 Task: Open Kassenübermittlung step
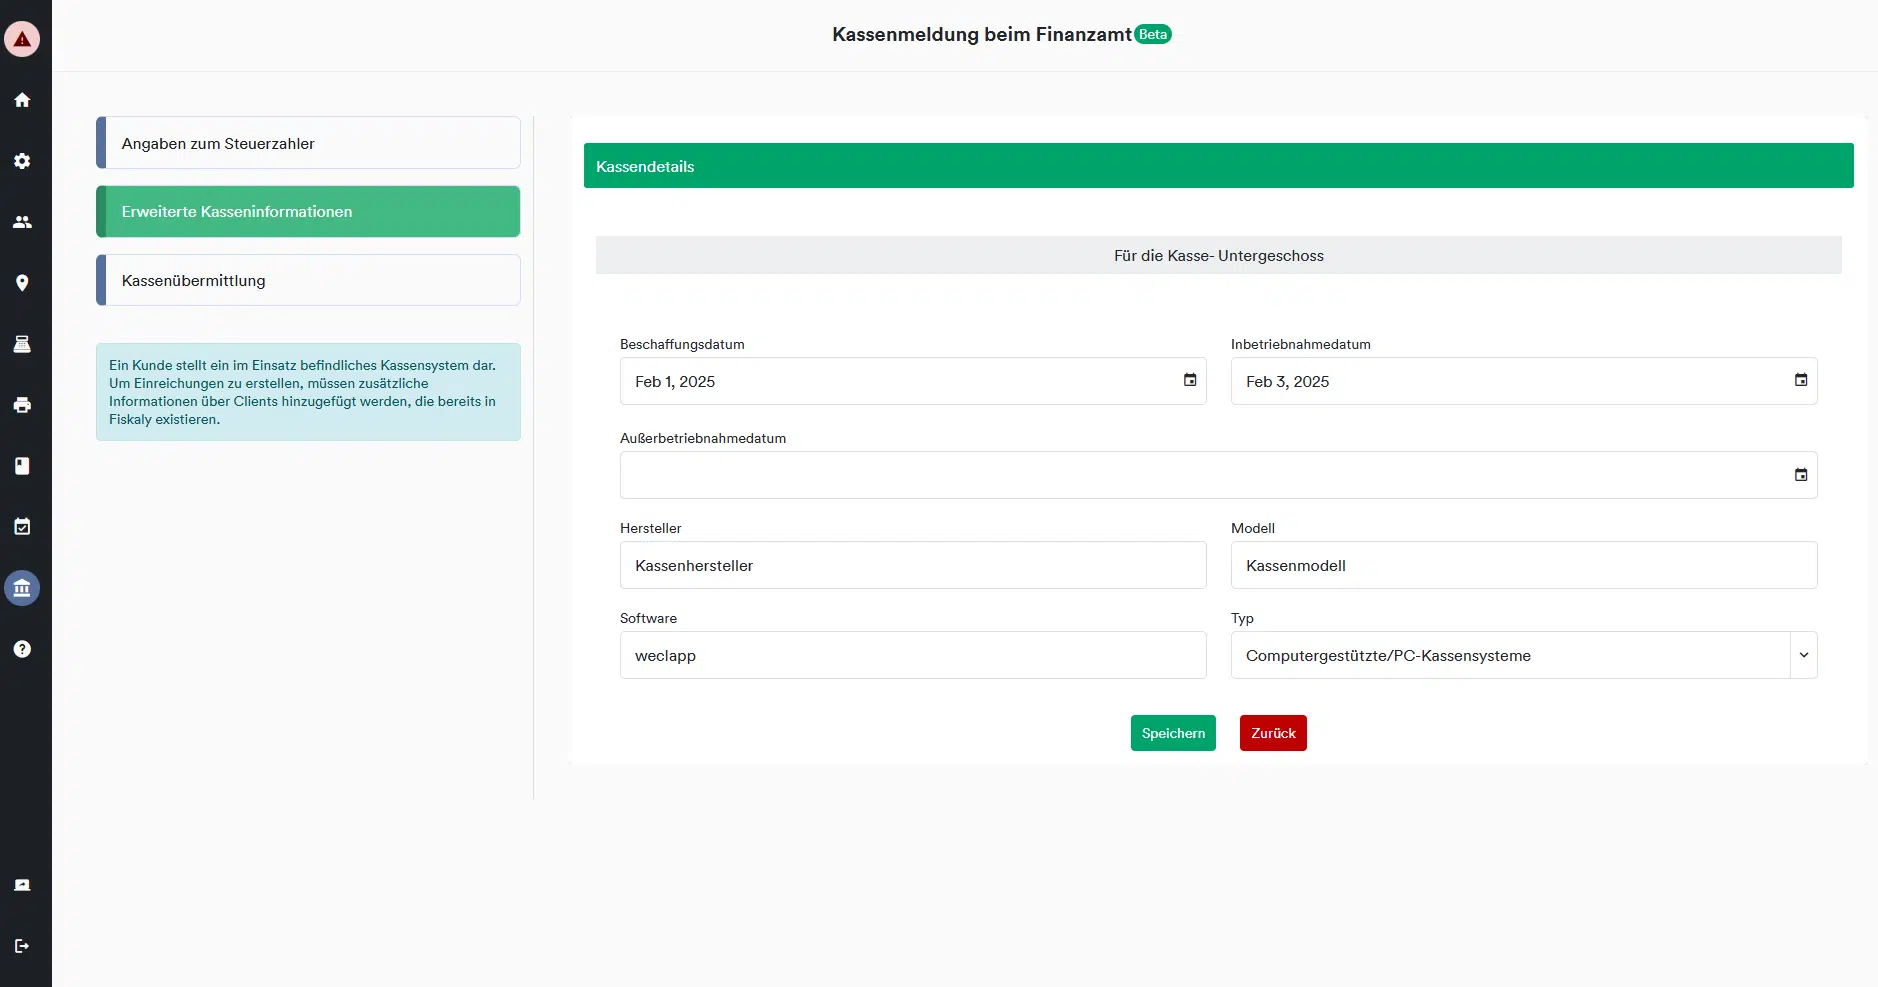click(x=308, y=280)
